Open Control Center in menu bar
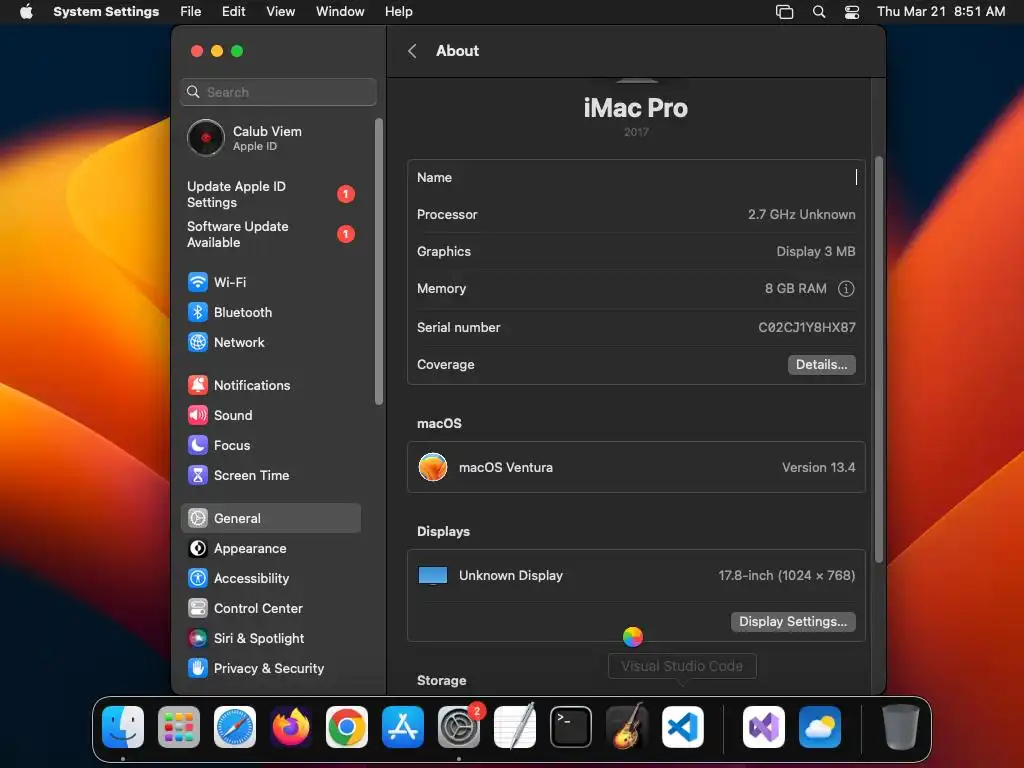Viewport: 1024px width, 768px height. (852, 12)
